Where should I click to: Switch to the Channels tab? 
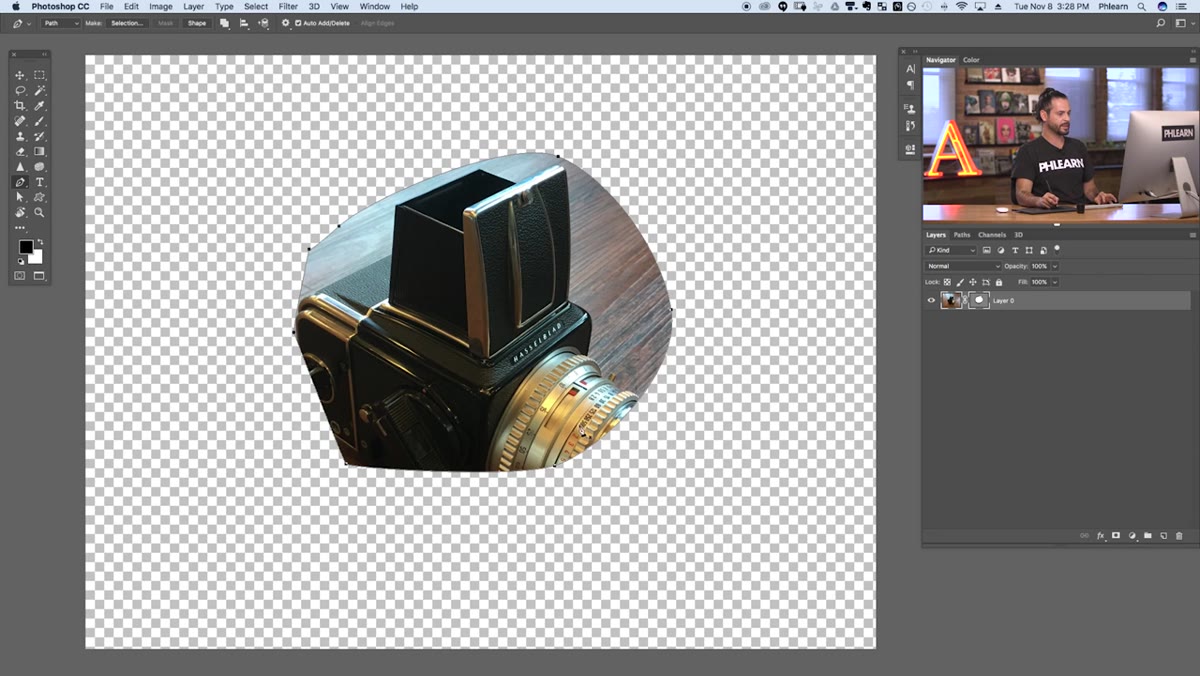(992, 235)
